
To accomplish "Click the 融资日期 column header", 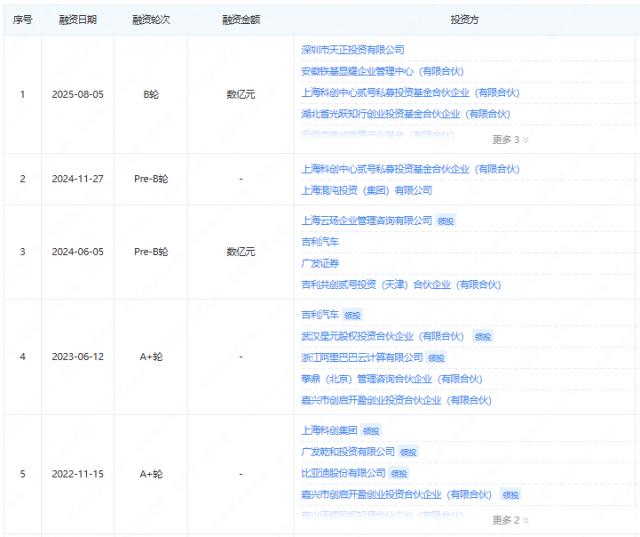I will click(x=78, y=20).
